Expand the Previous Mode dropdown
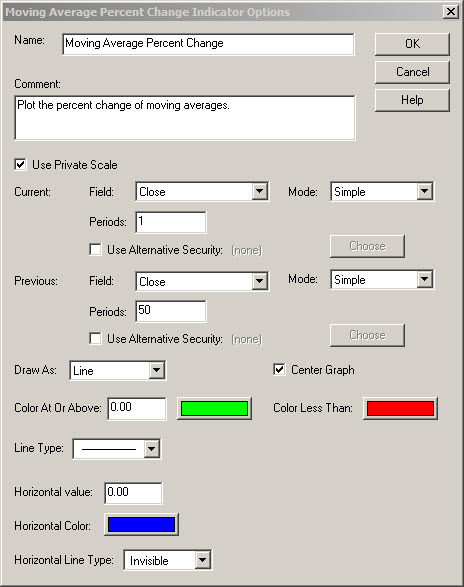The image size is (464, 587). coord(382,279)
